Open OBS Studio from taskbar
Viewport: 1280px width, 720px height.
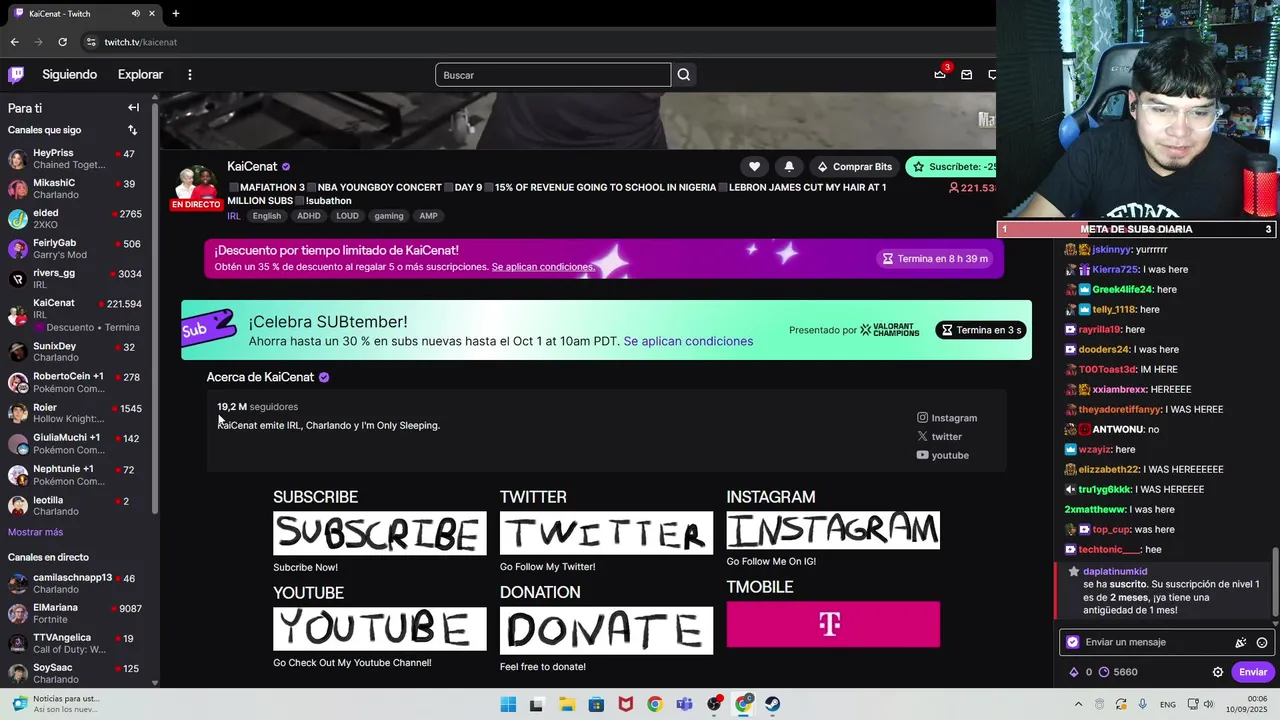[714, 704]
